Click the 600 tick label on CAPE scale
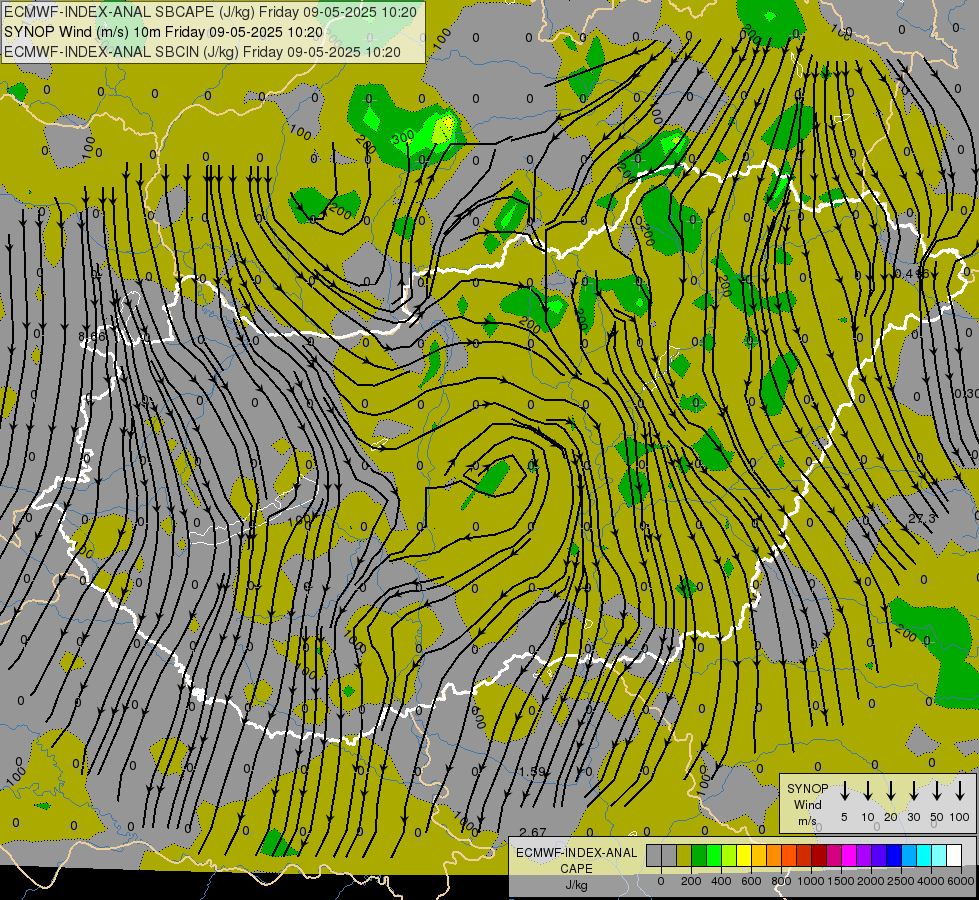Image resolution: width=979 pixels, height=900 pixels. [x=751, y=881]
